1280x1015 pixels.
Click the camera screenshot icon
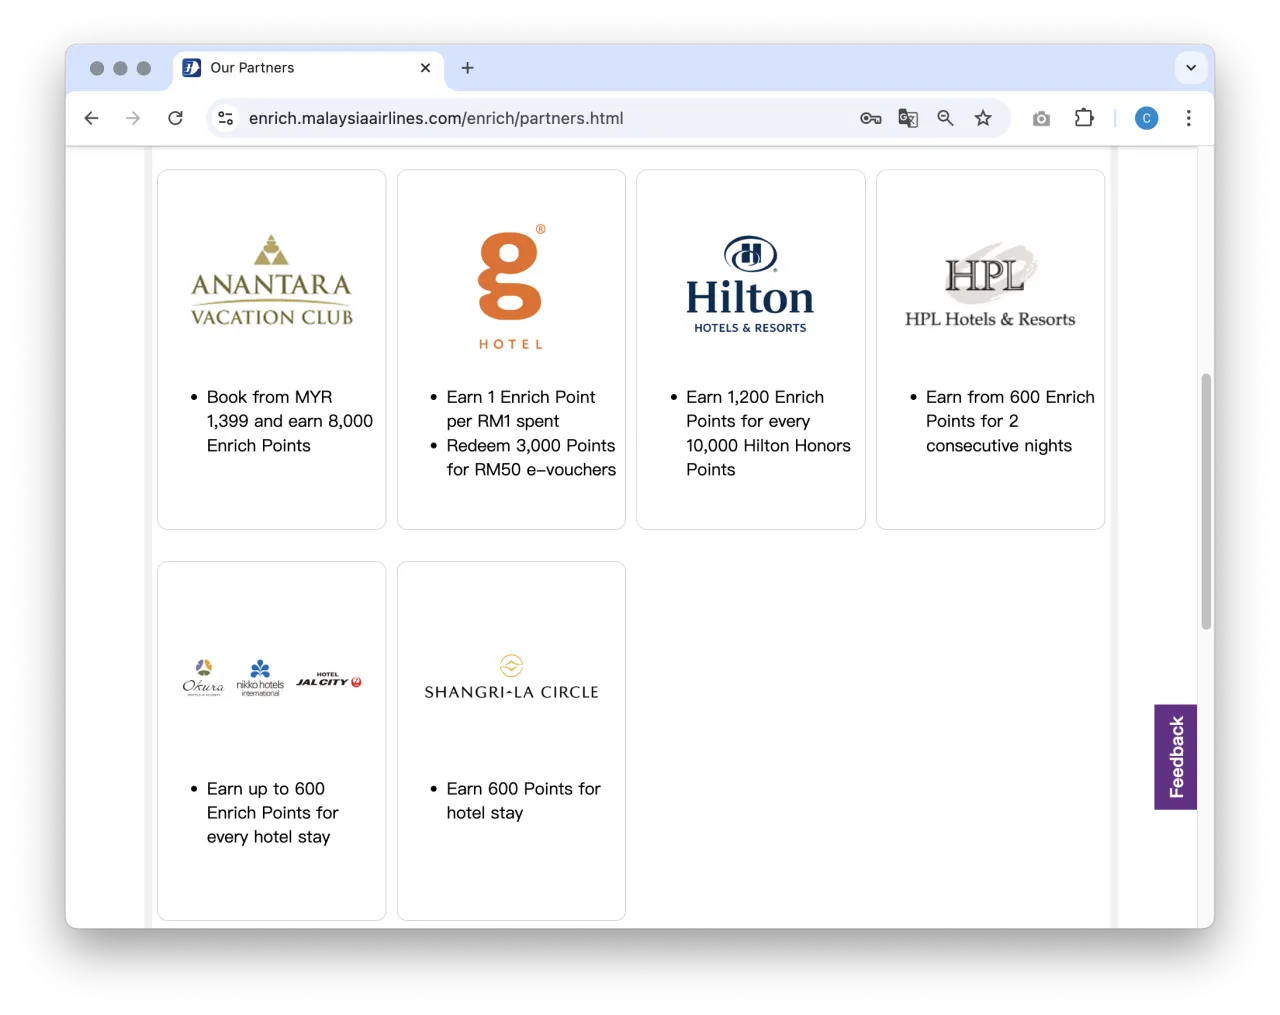pos(1041,118)
